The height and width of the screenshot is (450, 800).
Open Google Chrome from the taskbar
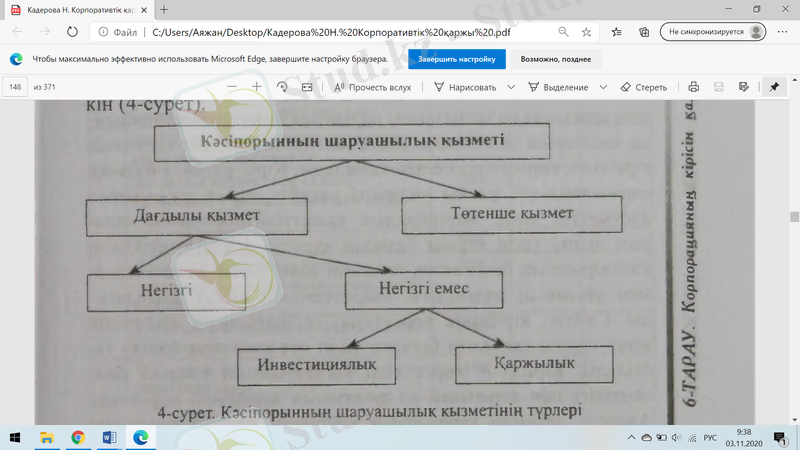point(78,438)
